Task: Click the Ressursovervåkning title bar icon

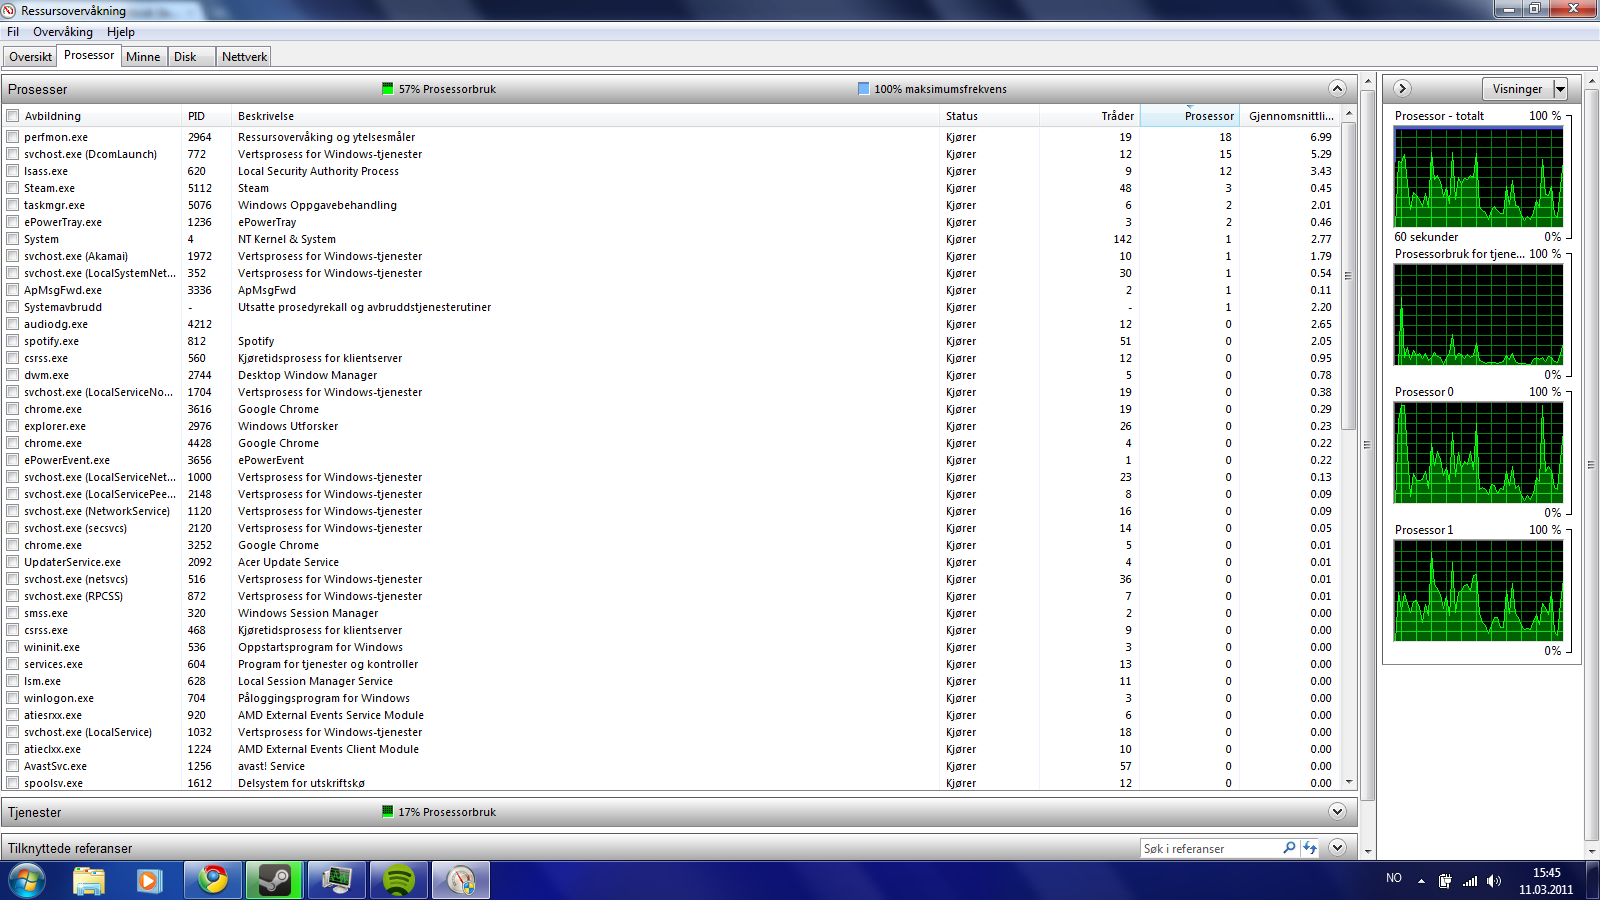Action: tap(9, 10)
